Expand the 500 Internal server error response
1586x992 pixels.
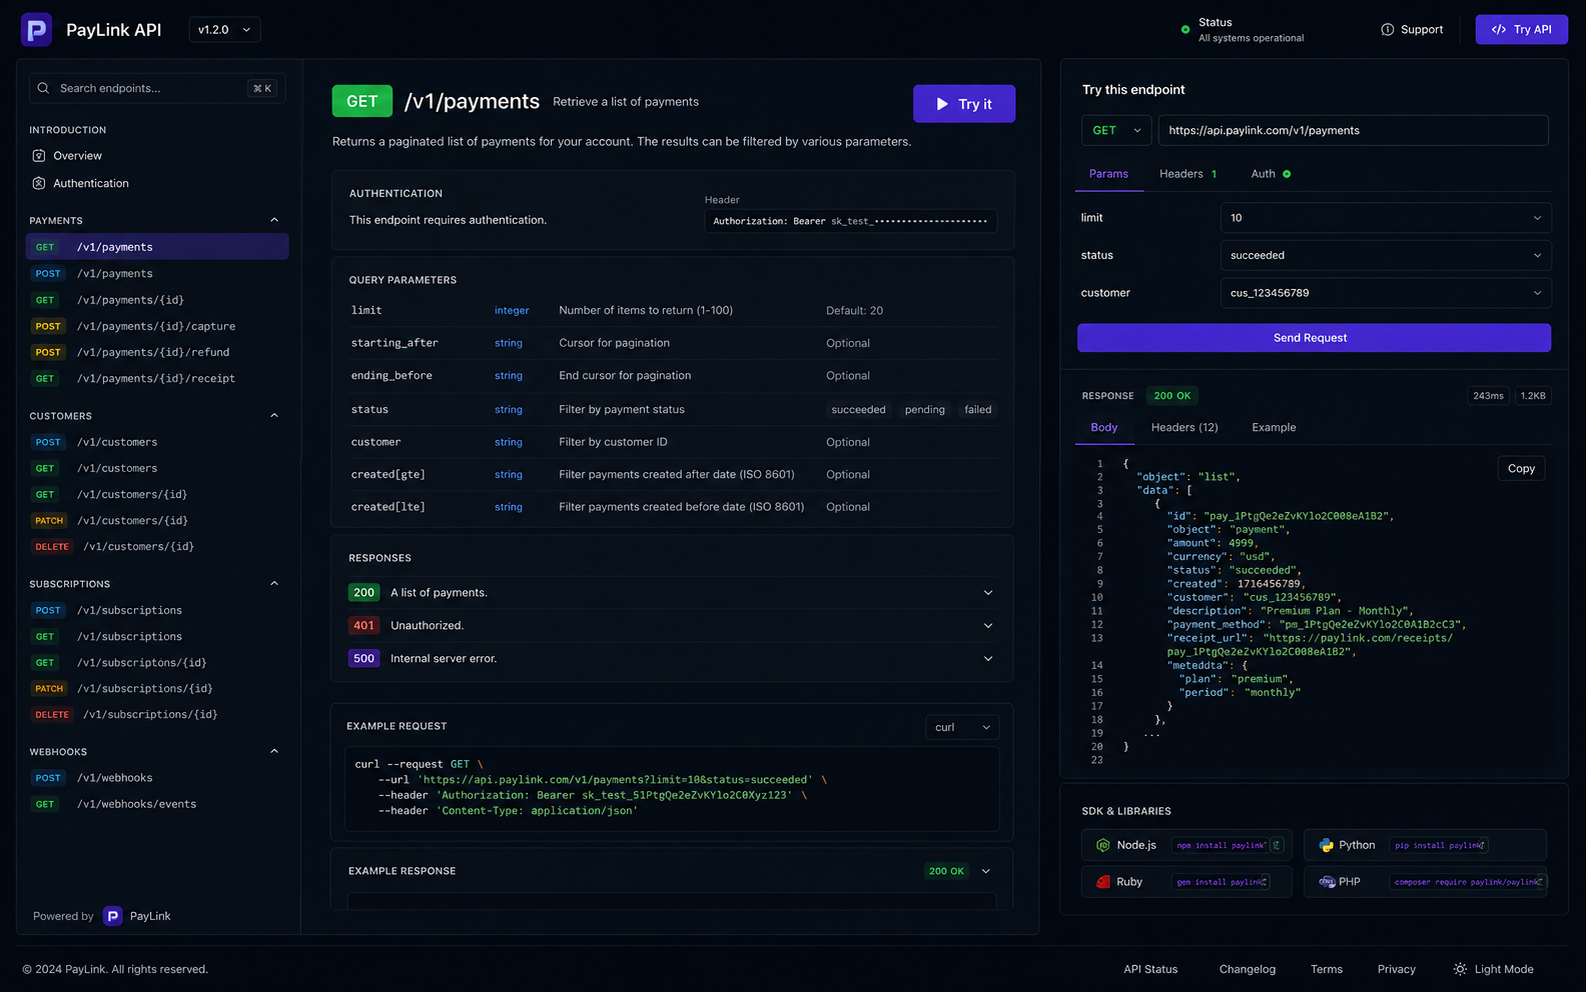(x=988, y=659)
